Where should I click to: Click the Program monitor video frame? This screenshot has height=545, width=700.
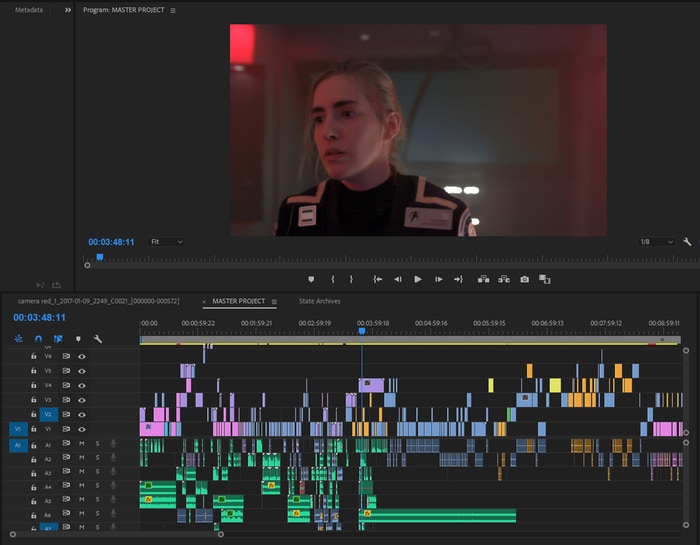[x=418, y=130]
